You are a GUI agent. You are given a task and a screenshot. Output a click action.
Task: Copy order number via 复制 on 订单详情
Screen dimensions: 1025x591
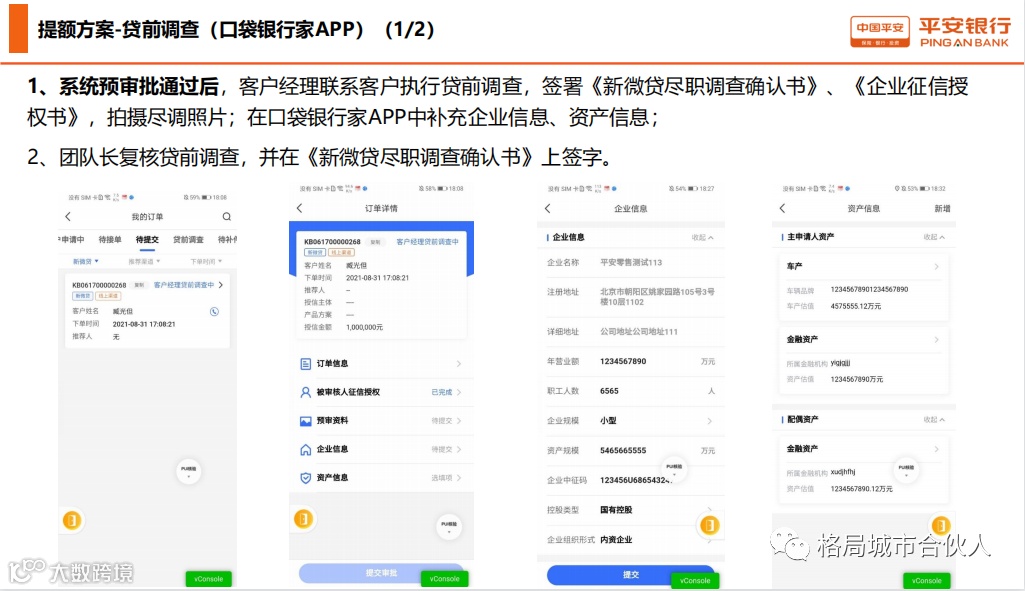coord(375,242)
